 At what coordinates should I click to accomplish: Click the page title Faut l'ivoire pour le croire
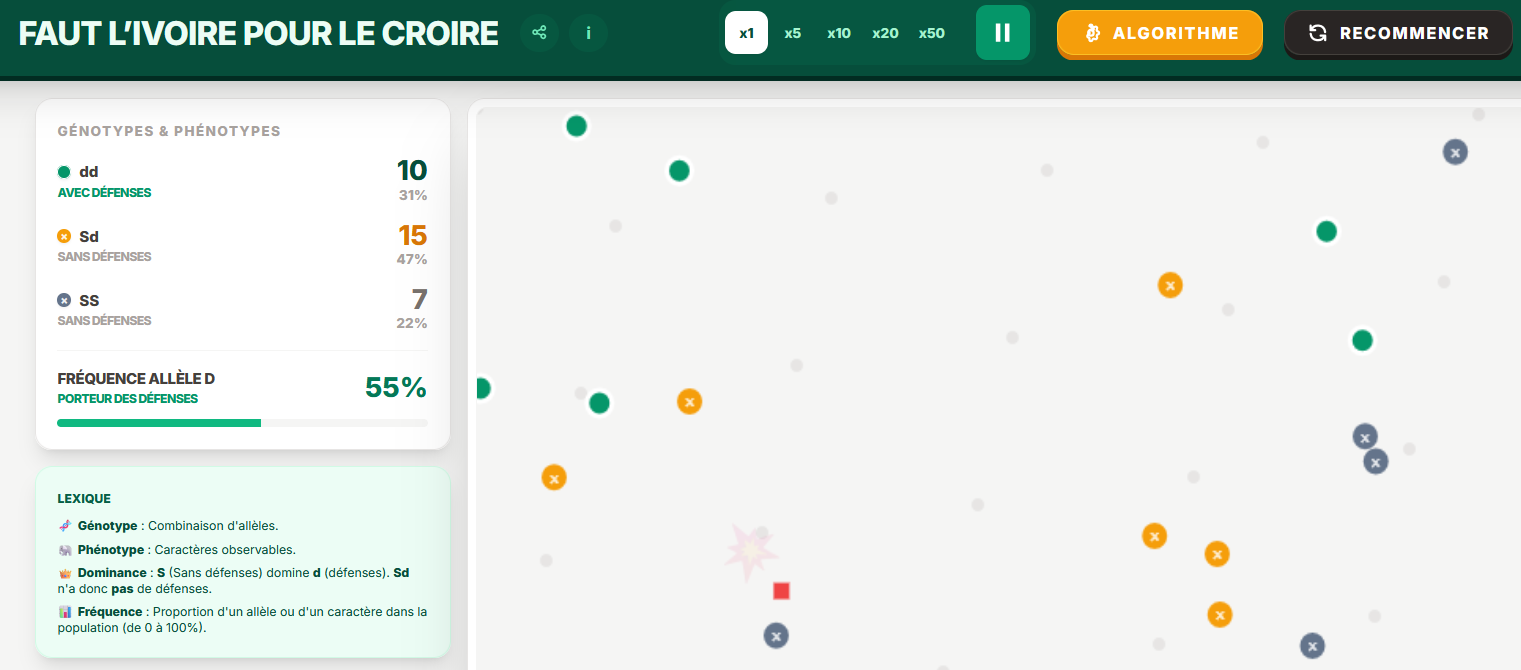[258, 33]
